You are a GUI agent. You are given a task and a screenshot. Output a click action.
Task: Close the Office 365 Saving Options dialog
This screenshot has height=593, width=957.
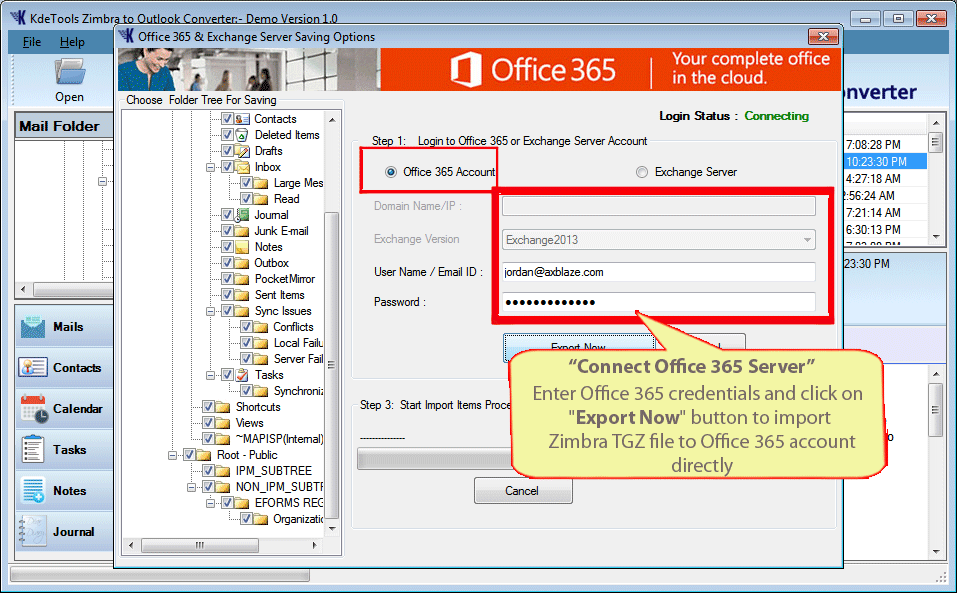[823, 37]
